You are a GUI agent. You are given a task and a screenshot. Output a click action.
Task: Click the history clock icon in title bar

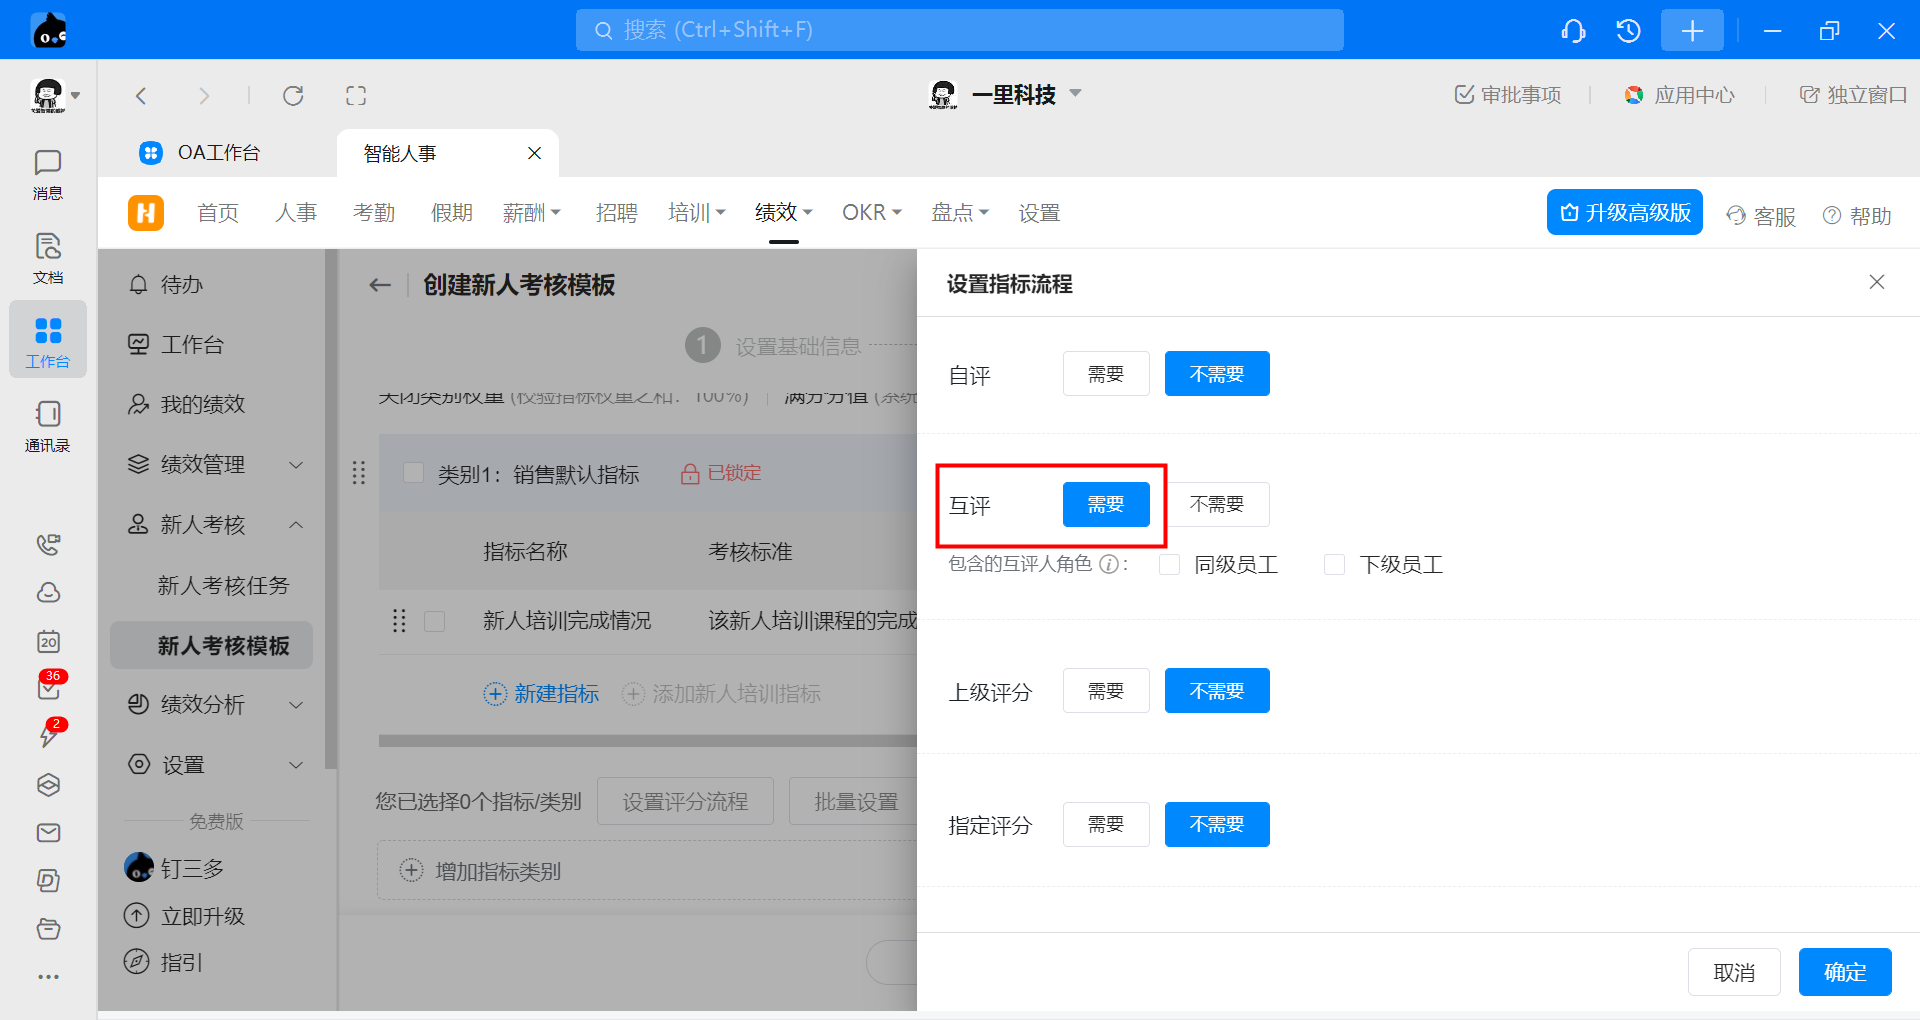click(x=1628, y=31)
